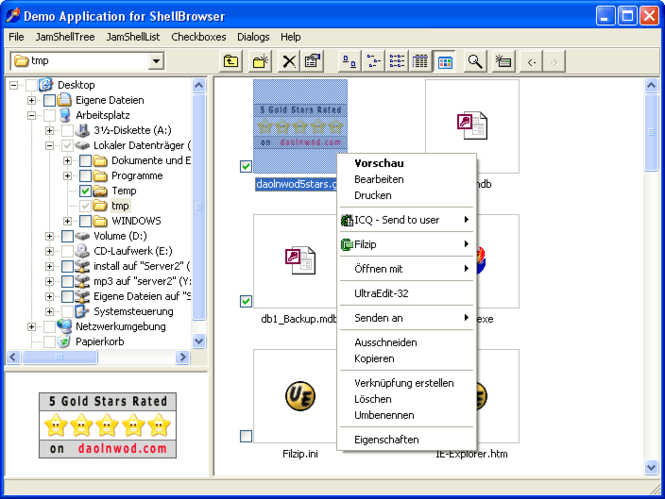This screenshot has height=499, width=665.
Task: Uncheck the Temp folder checkbox
Action: 85,191
